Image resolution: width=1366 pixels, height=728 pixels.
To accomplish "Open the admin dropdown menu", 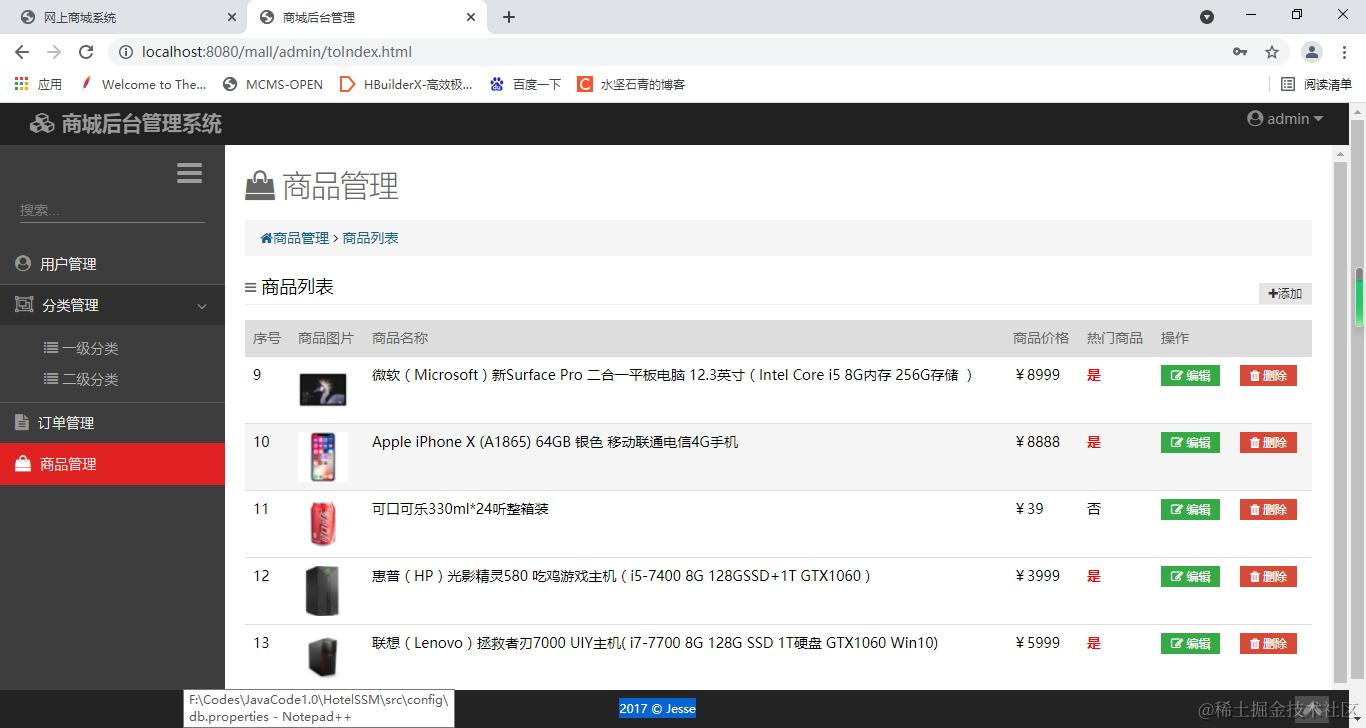I will pos(1286,118).
